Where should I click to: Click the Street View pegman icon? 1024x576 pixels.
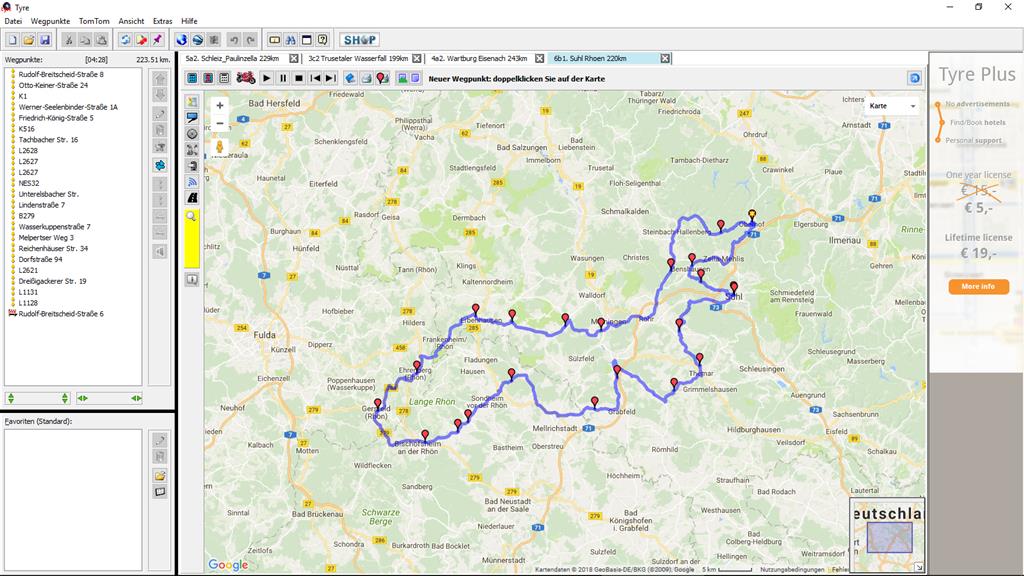220,146
